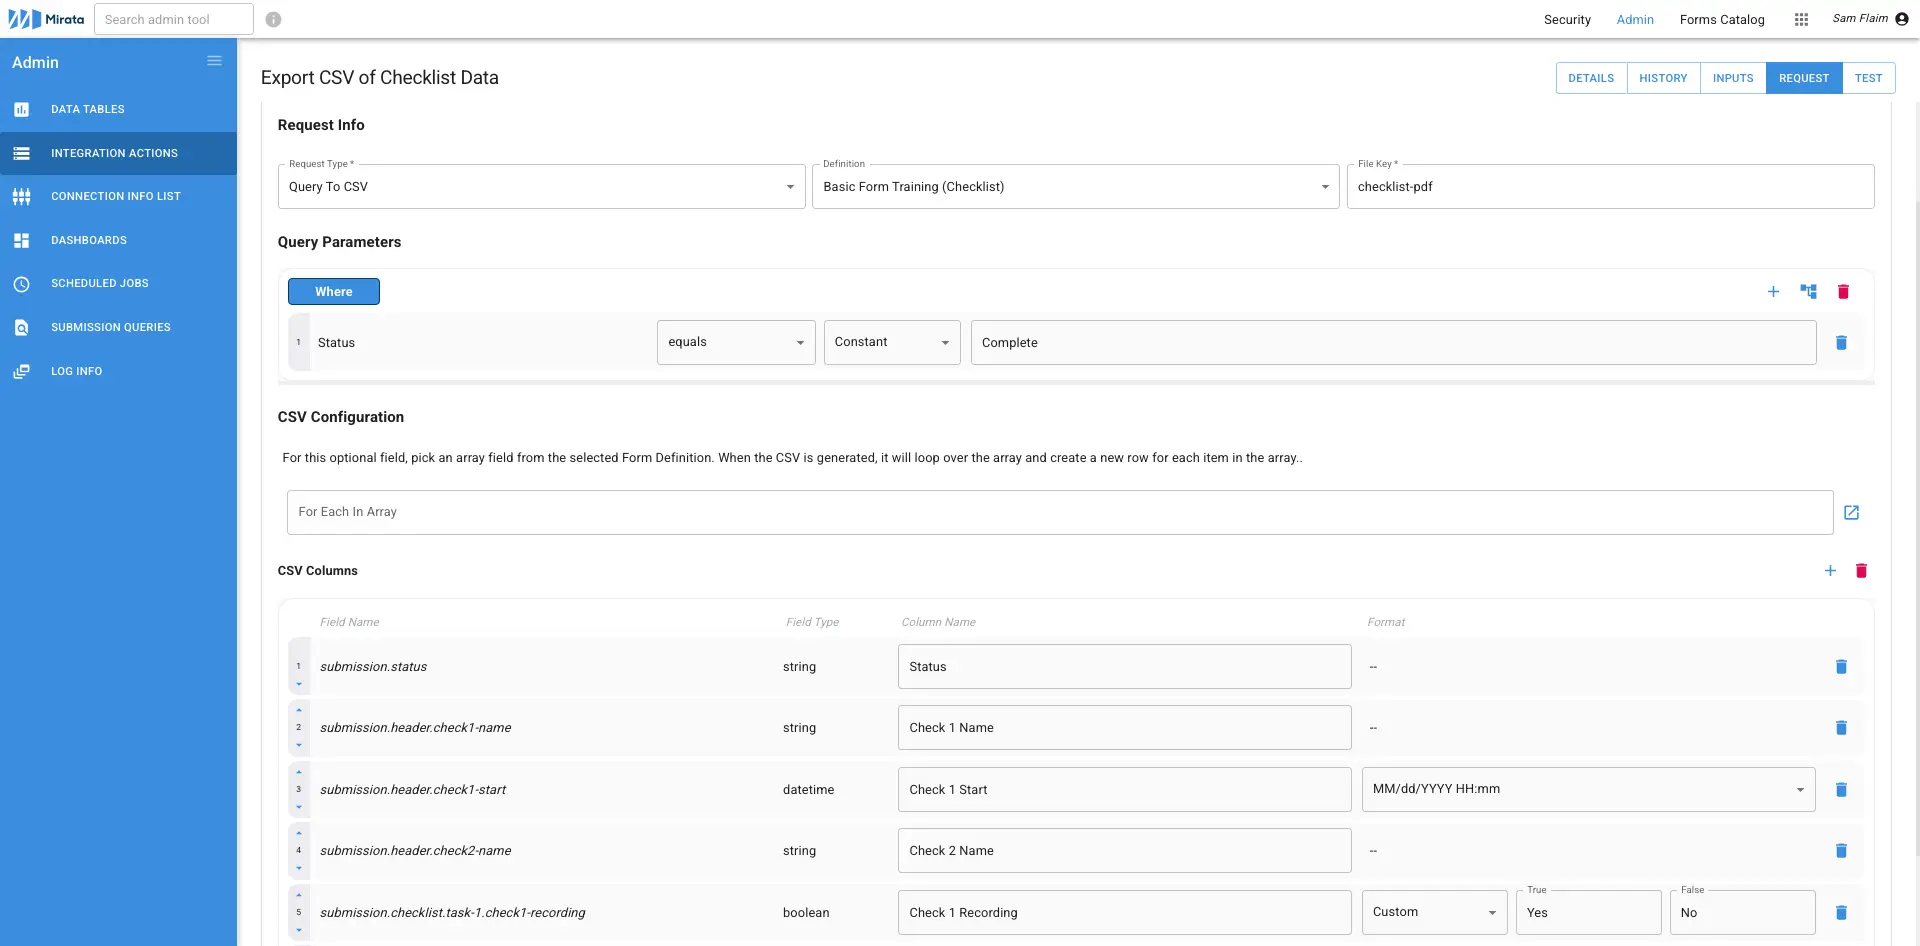This screenshot has height=946, width=1920.
Task: Move submission.header.check2-name row up
Action: point(299,832)
